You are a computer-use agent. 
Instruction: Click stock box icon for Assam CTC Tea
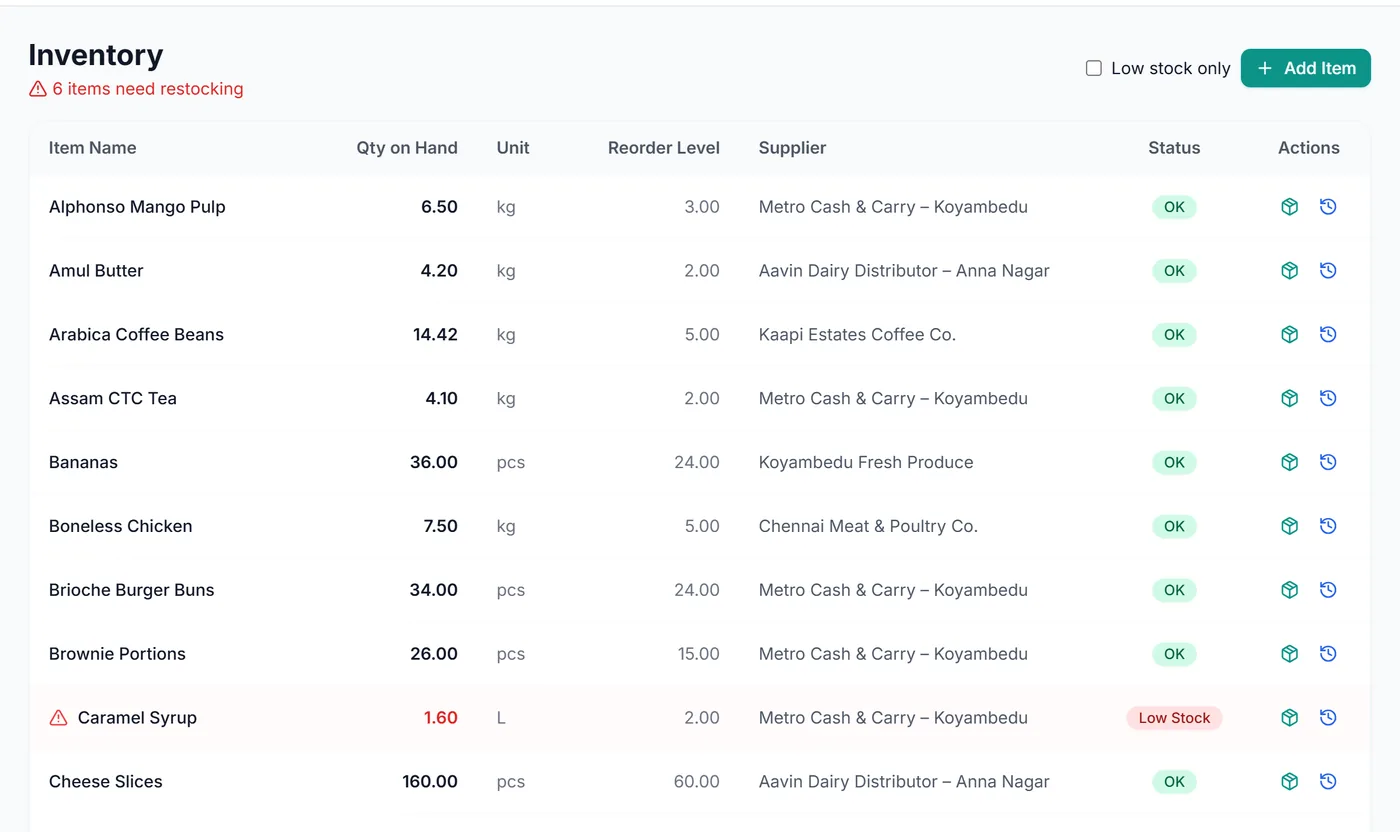pos(1290,398)
